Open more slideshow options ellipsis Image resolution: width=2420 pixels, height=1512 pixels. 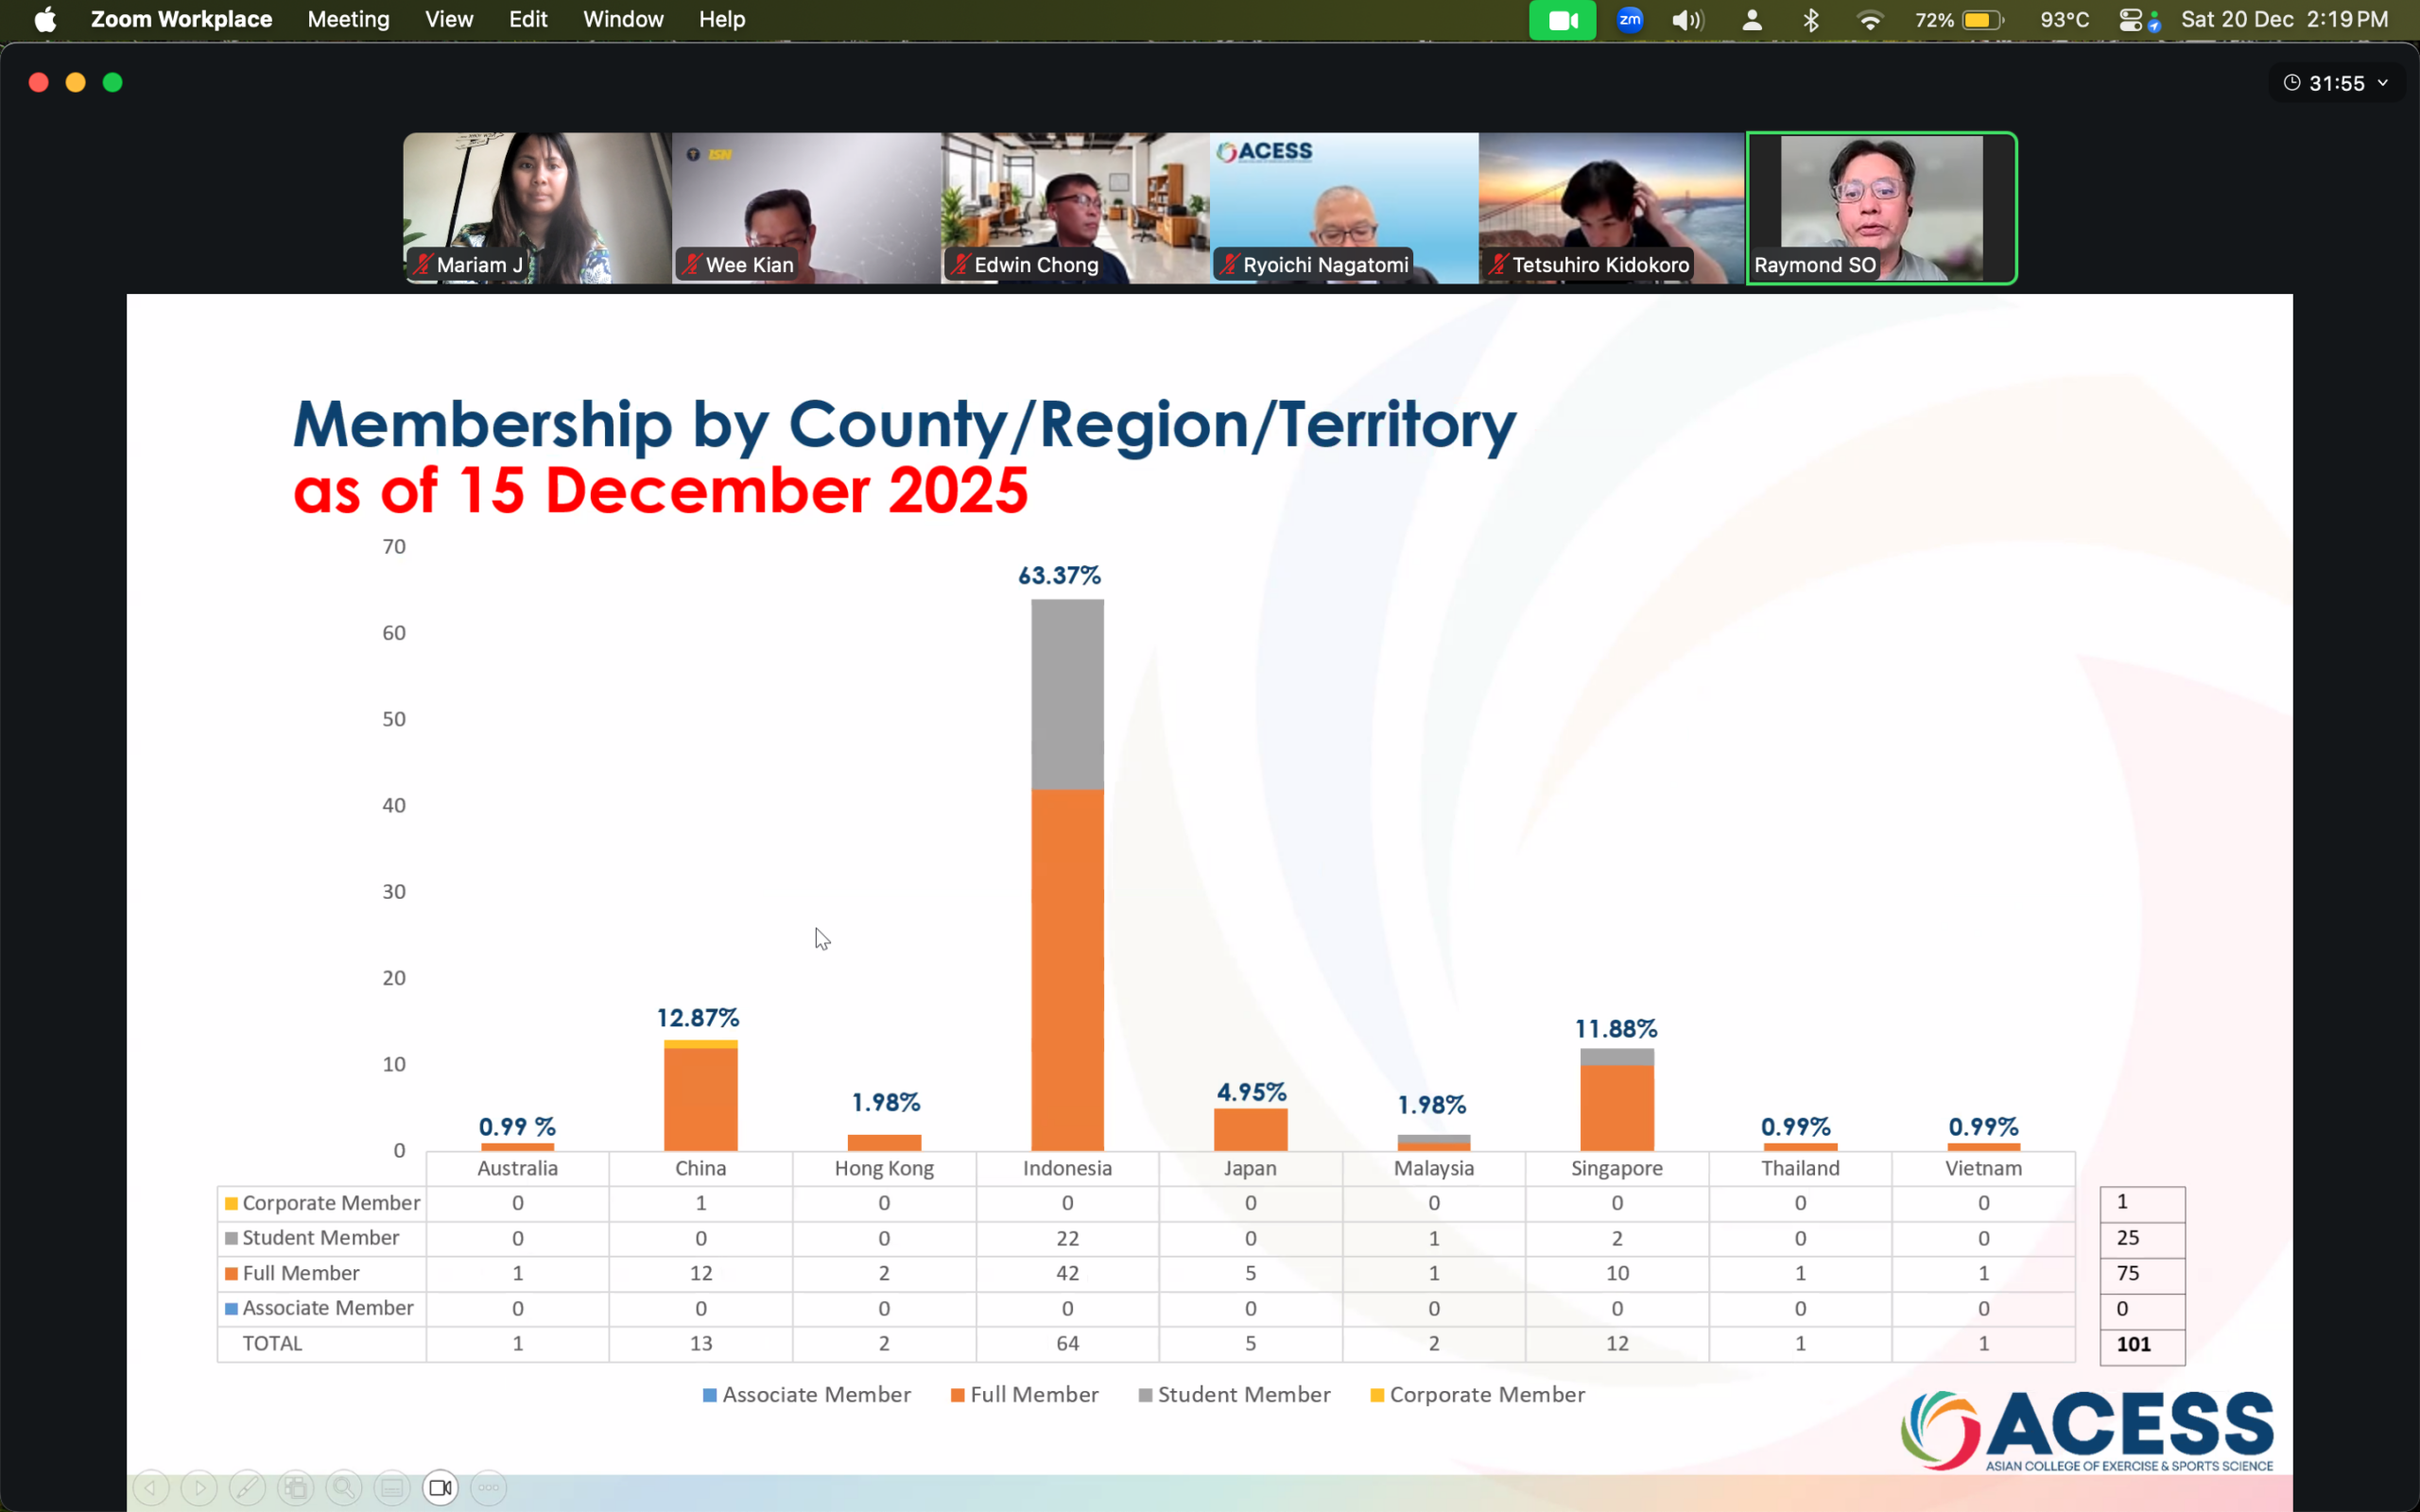(488, 1488)
